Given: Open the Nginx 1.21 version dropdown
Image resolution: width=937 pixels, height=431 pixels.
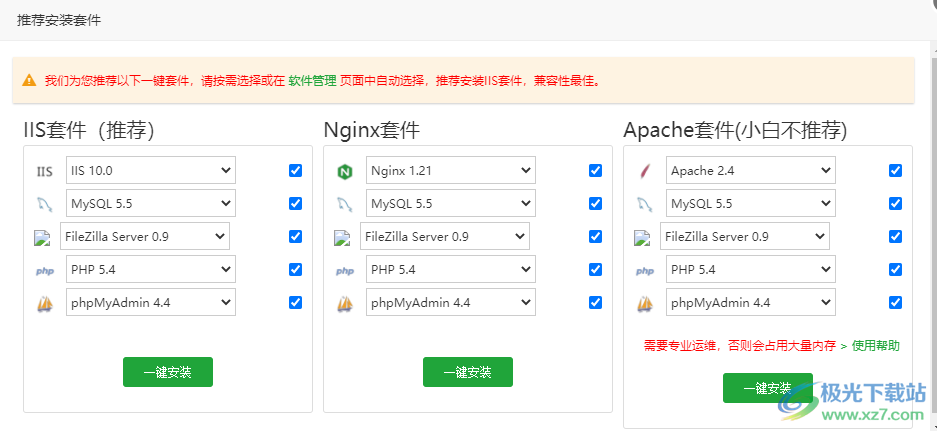Looking at the screenshot, I should pyautogui.click(x=451, y=170).
